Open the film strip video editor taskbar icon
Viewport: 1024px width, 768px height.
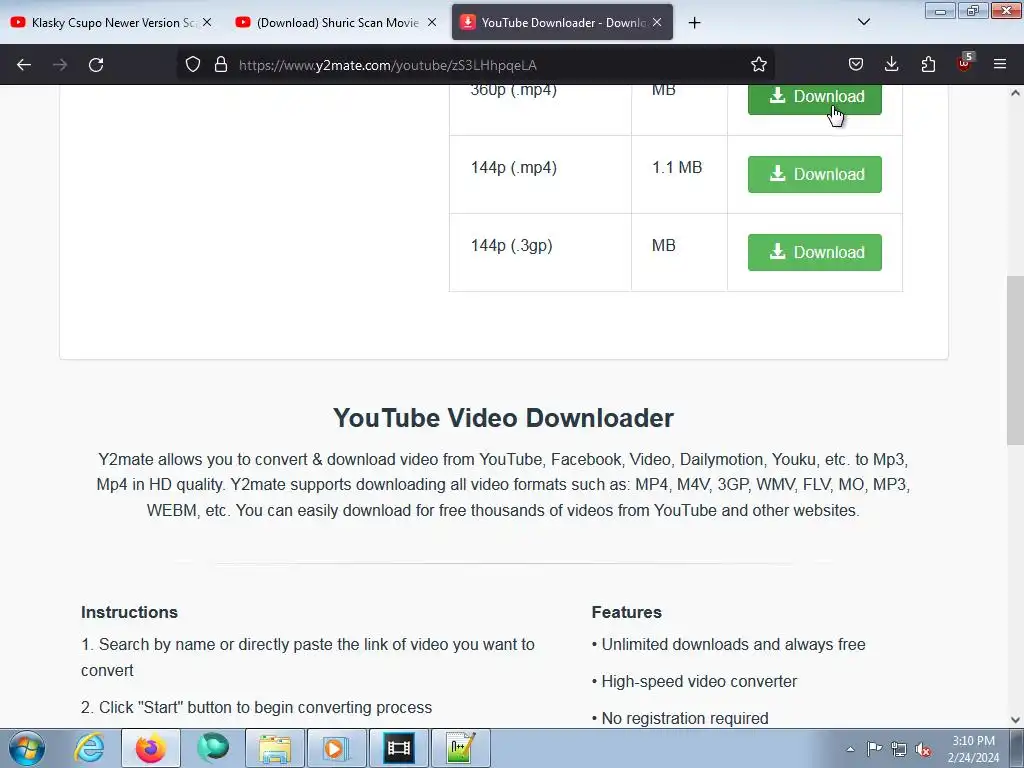[398, 748]
